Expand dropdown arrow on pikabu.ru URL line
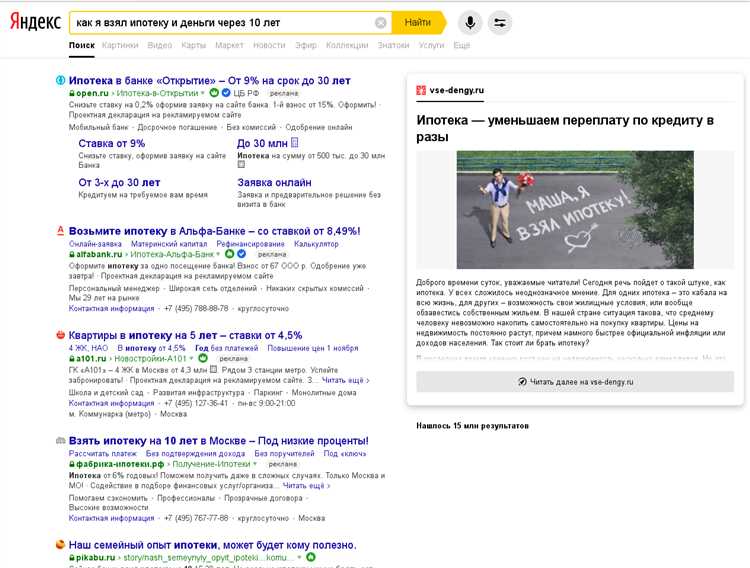Image resolution: width=750 pixels, height=568 pixels. pyautogui.click(x=299, y=557)
